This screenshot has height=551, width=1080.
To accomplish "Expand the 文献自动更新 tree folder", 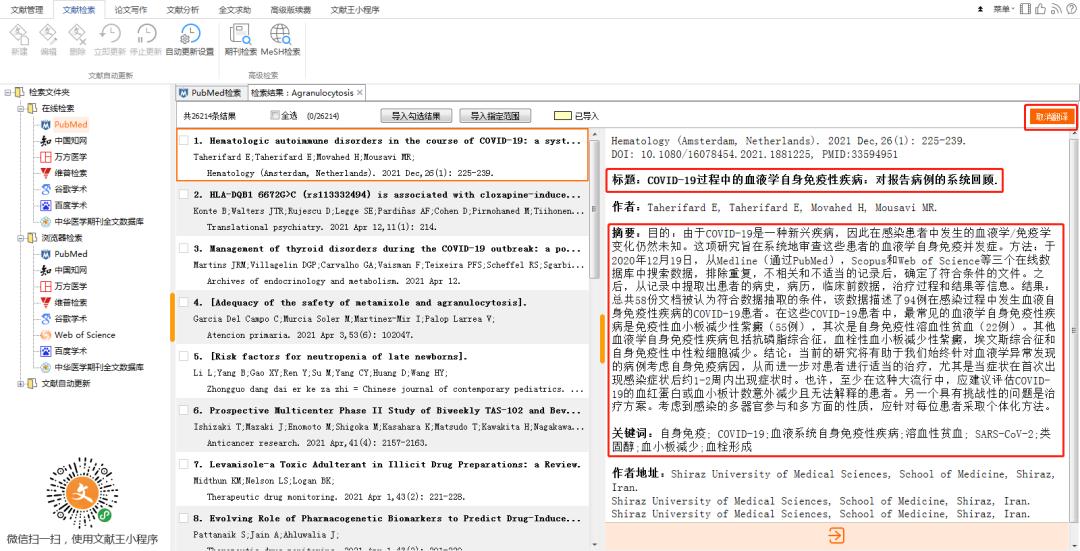I will tap(20, 384).
